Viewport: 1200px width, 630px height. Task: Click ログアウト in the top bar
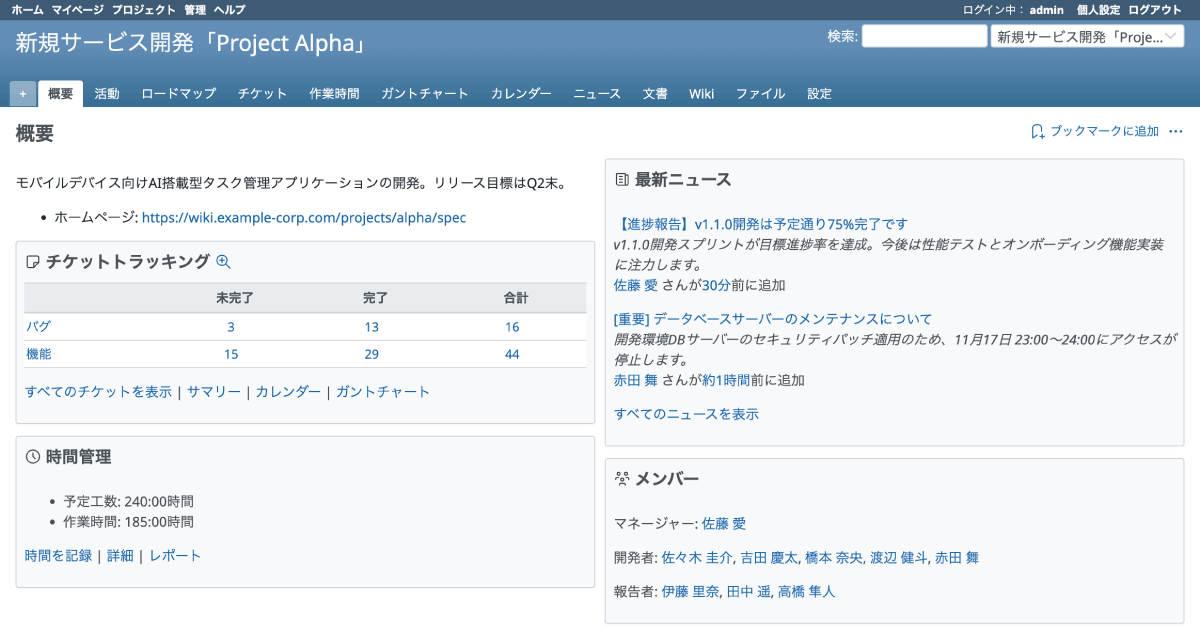click(1155, 9)
